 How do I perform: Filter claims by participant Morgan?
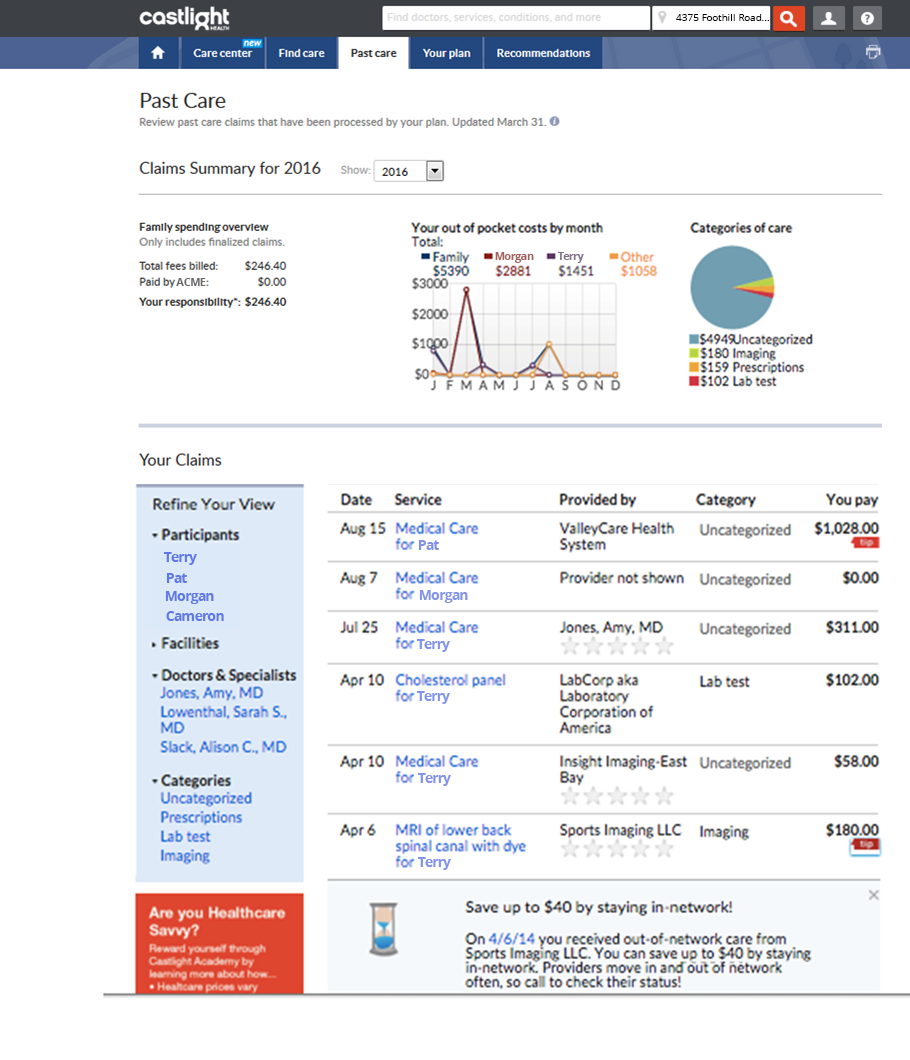189,597
